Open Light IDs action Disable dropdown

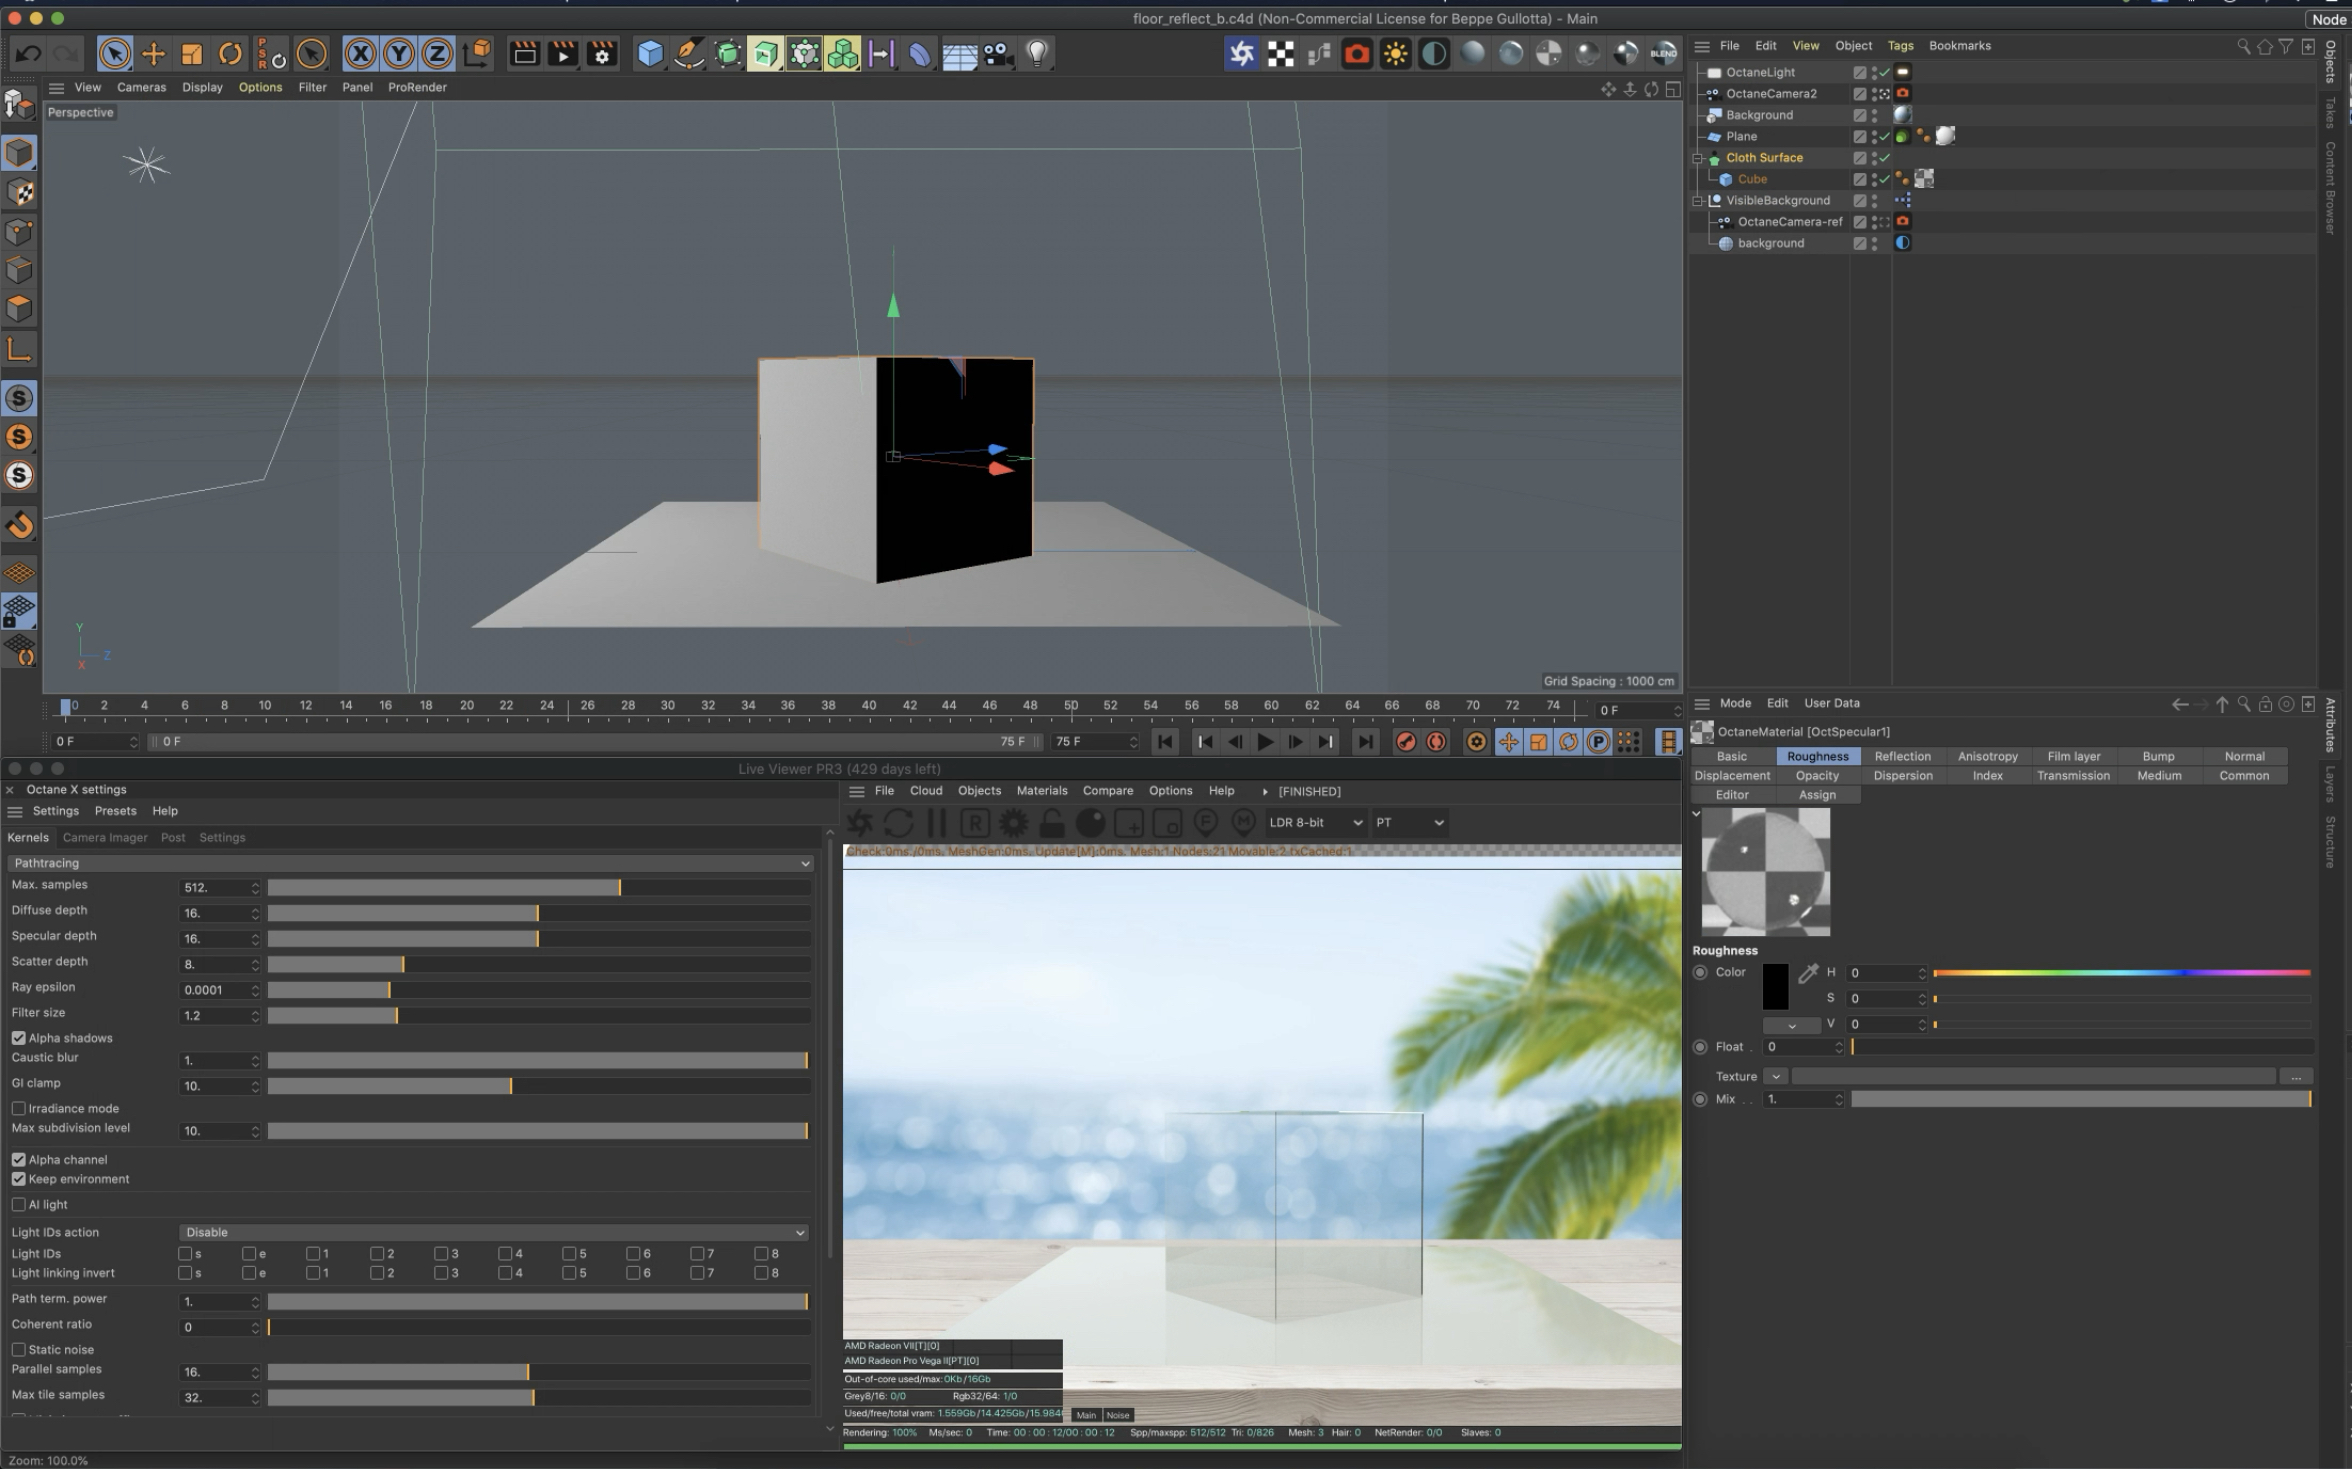coord(493,1233)
